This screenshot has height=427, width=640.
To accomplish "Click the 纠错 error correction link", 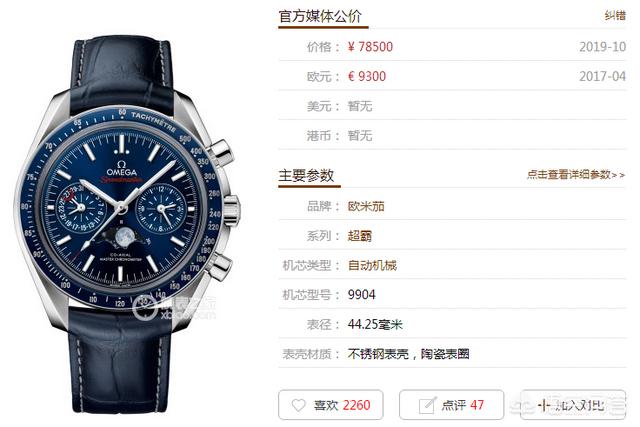I will (615, 16).
